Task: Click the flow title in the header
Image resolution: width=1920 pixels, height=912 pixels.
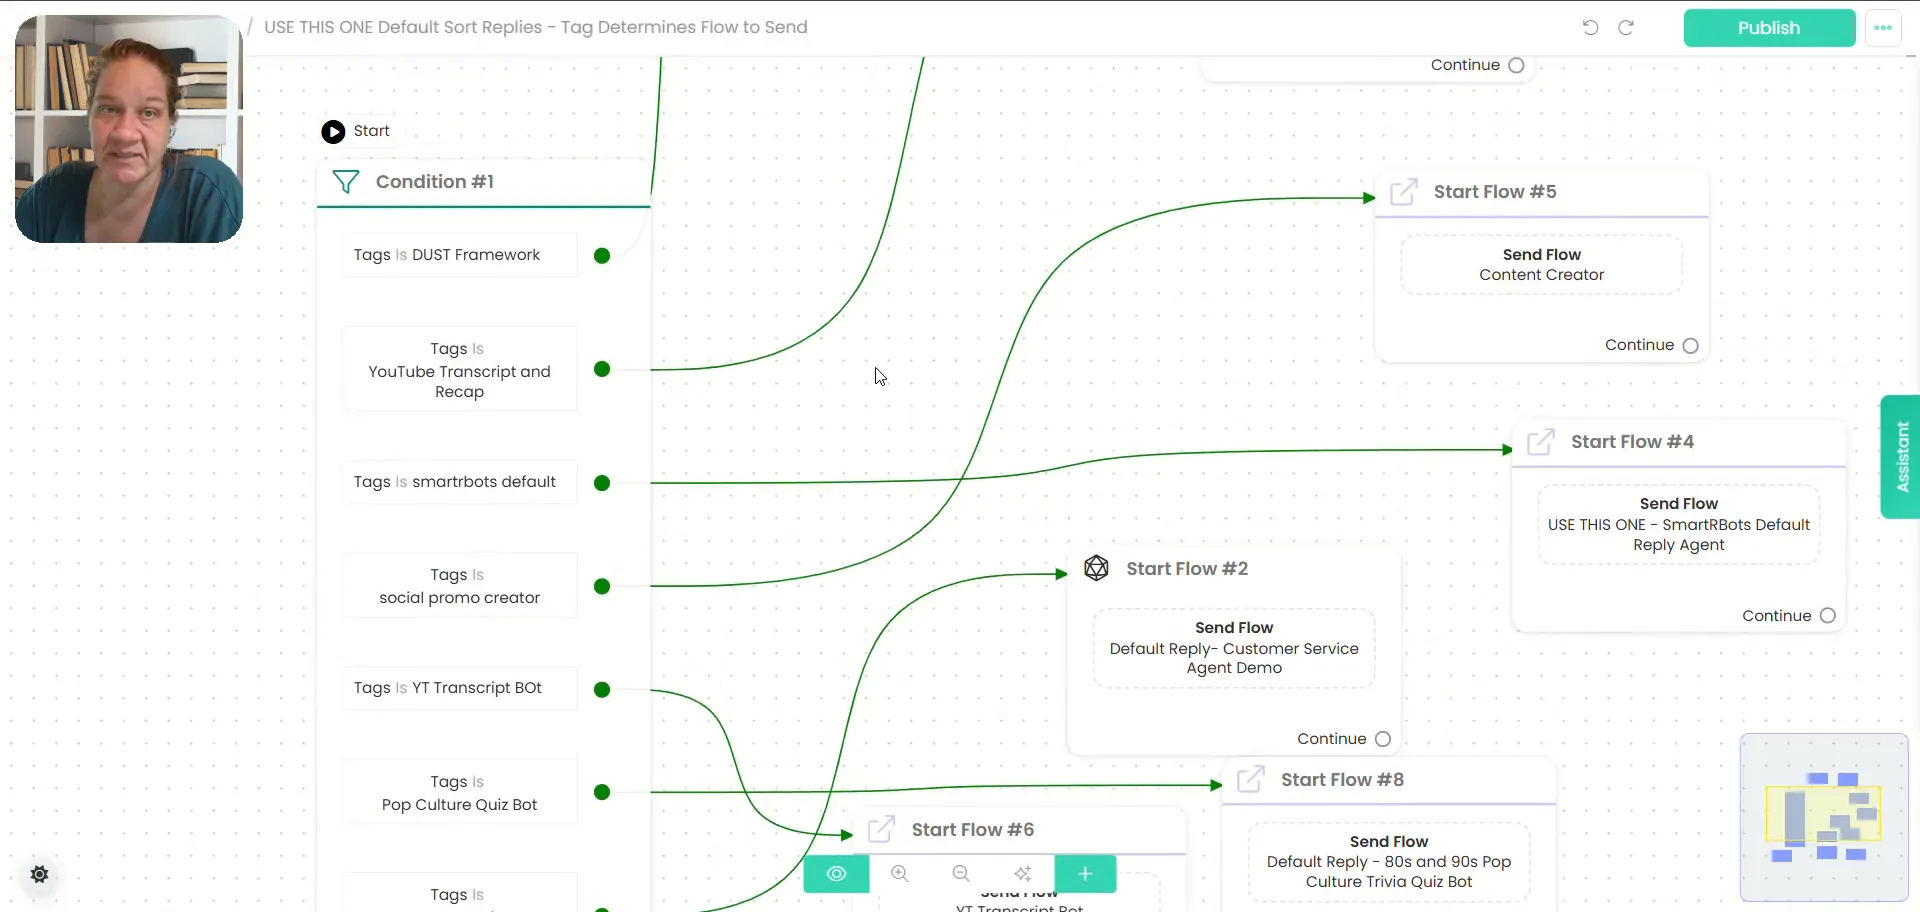Action: pyautogui.click(x=536, y=27)
